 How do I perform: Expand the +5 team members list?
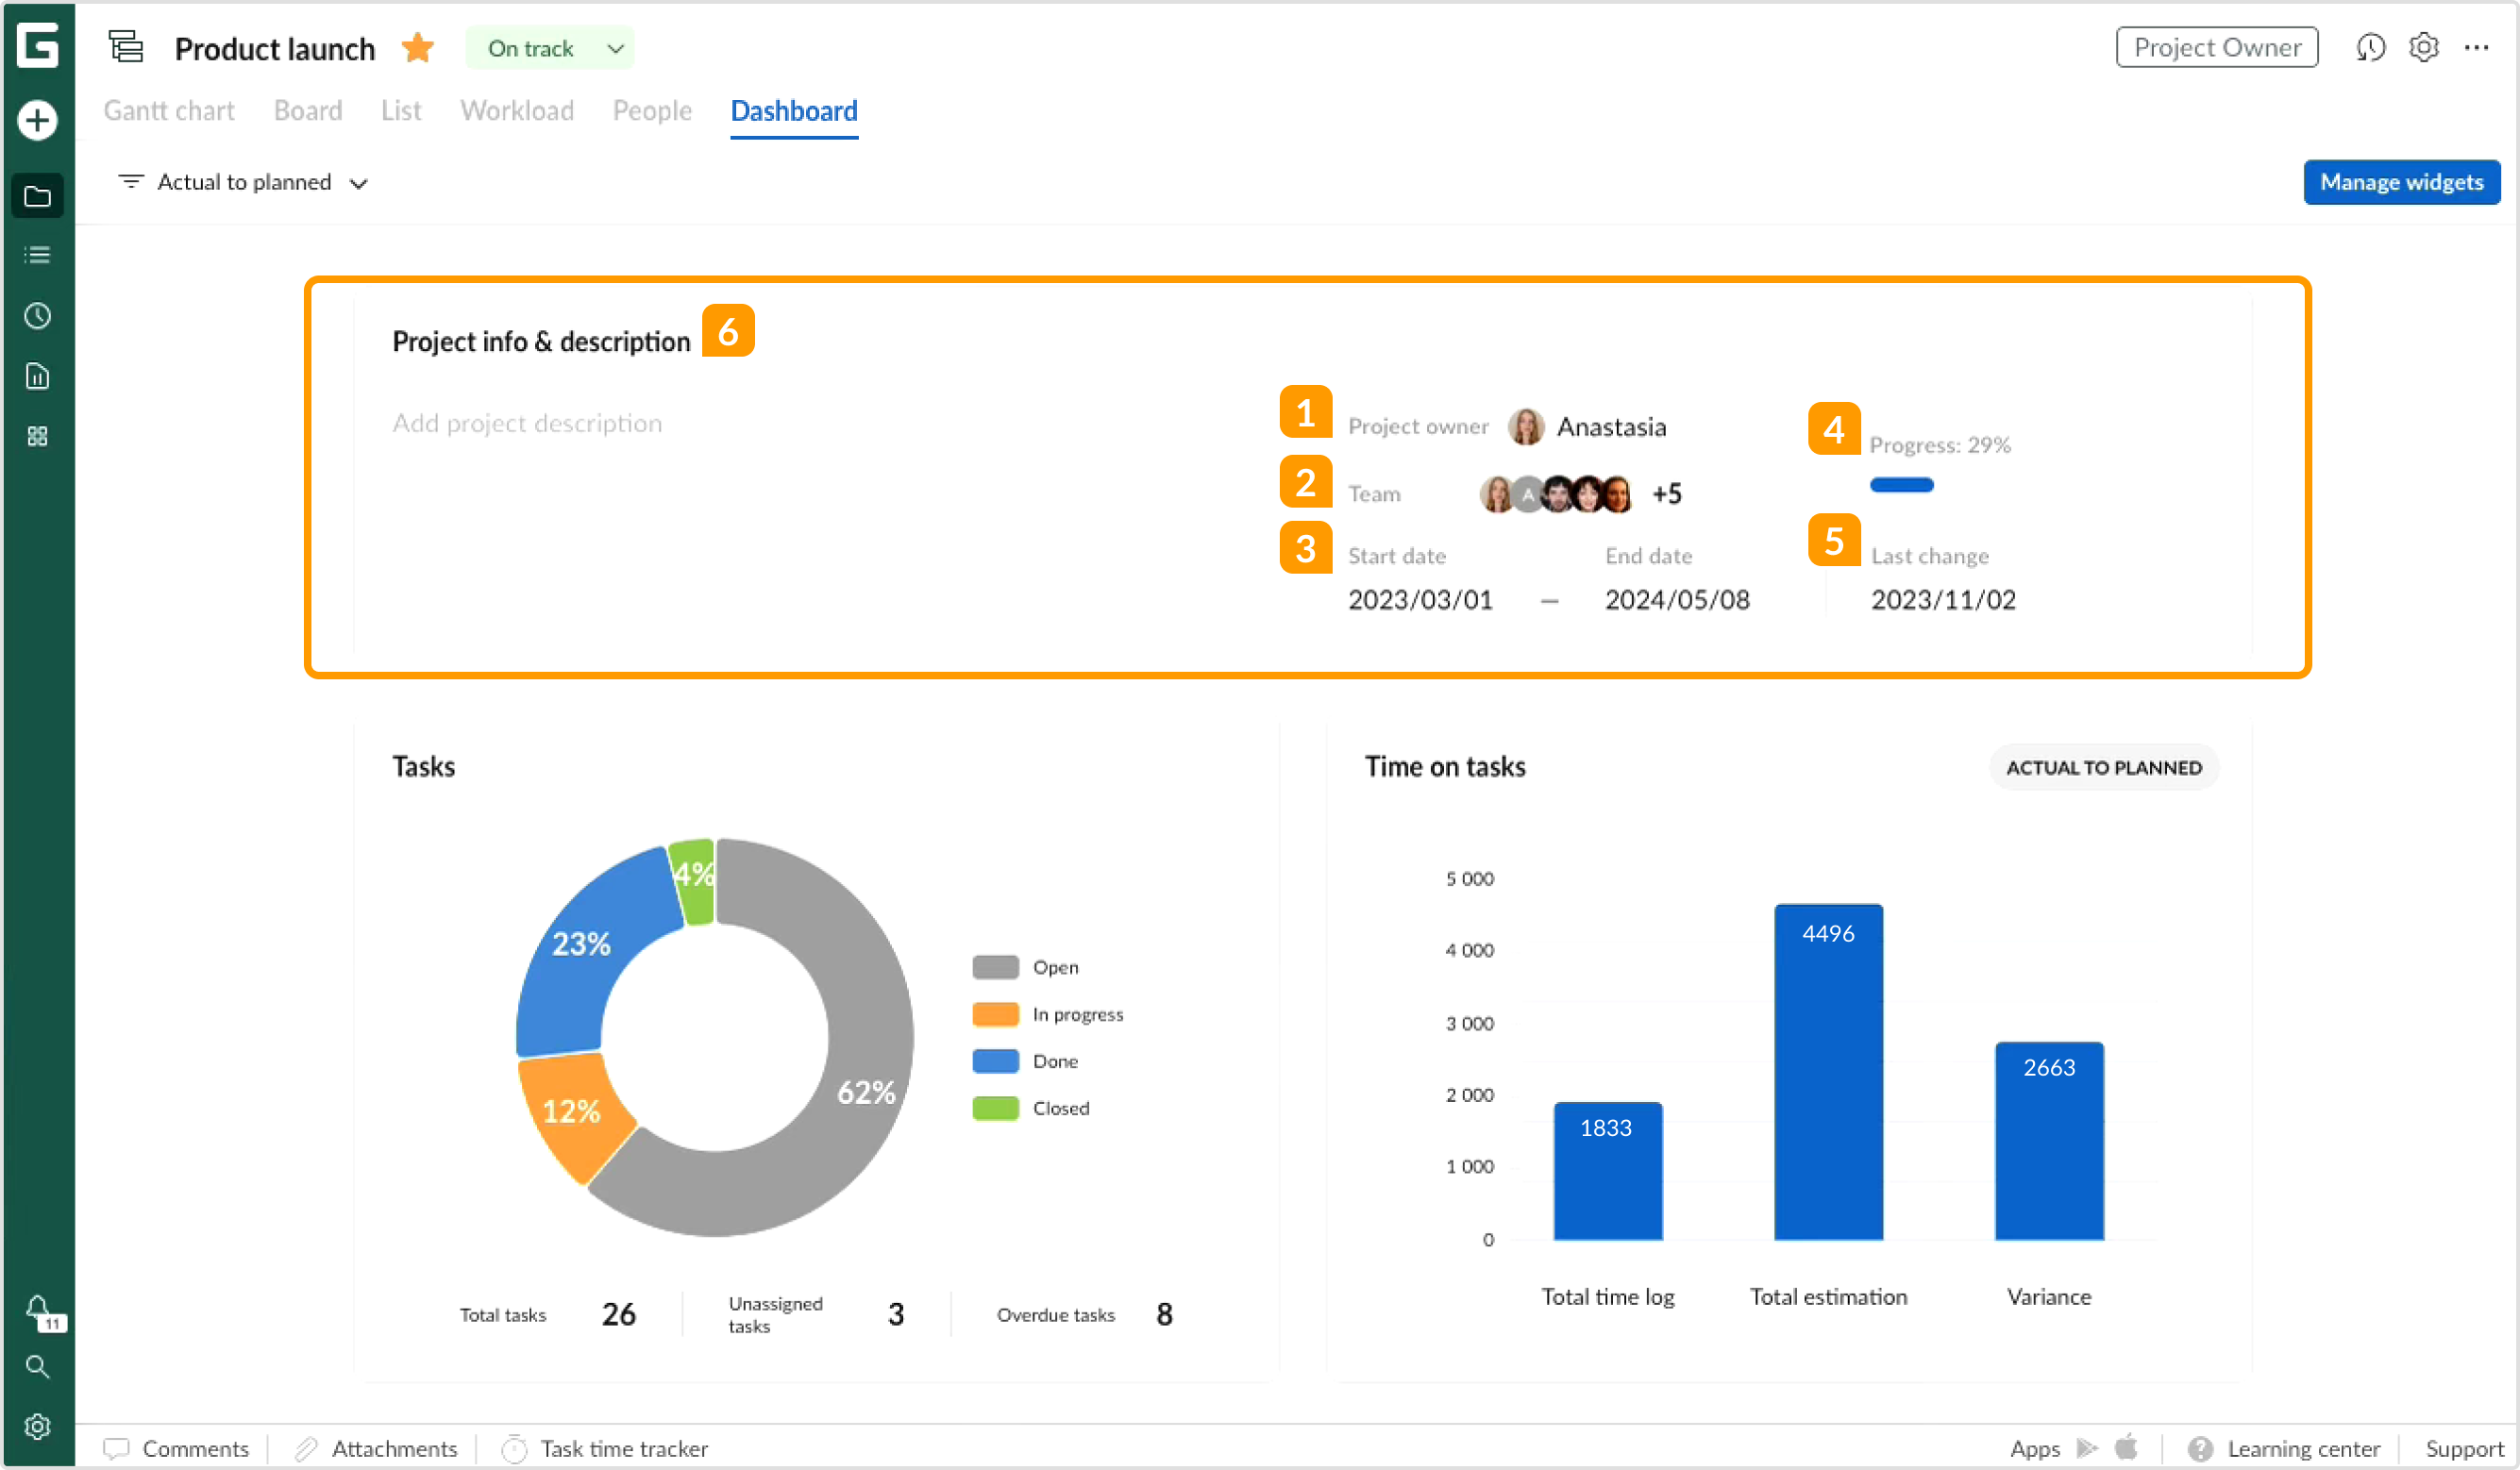click(x=1666, y=493)
